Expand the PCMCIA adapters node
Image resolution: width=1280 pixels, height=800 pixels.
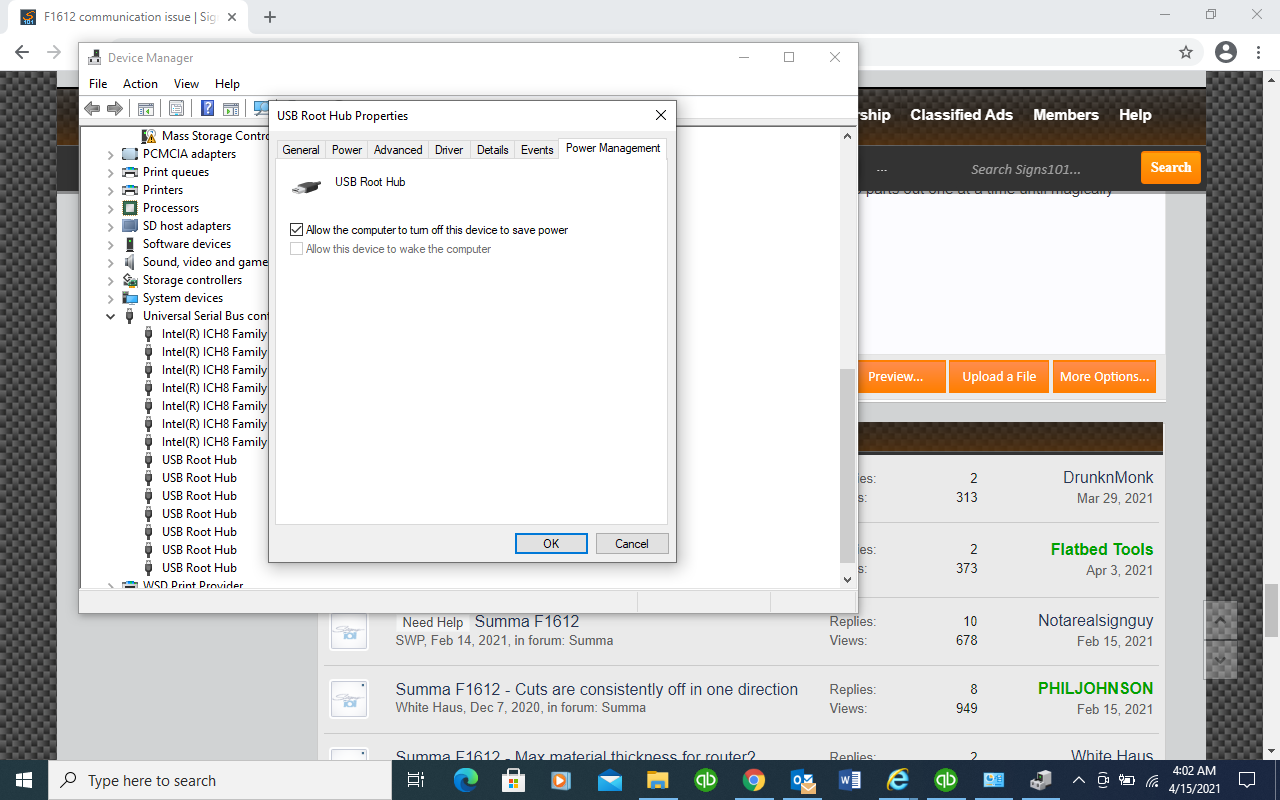pyautogui.click(x=111, y=154)
